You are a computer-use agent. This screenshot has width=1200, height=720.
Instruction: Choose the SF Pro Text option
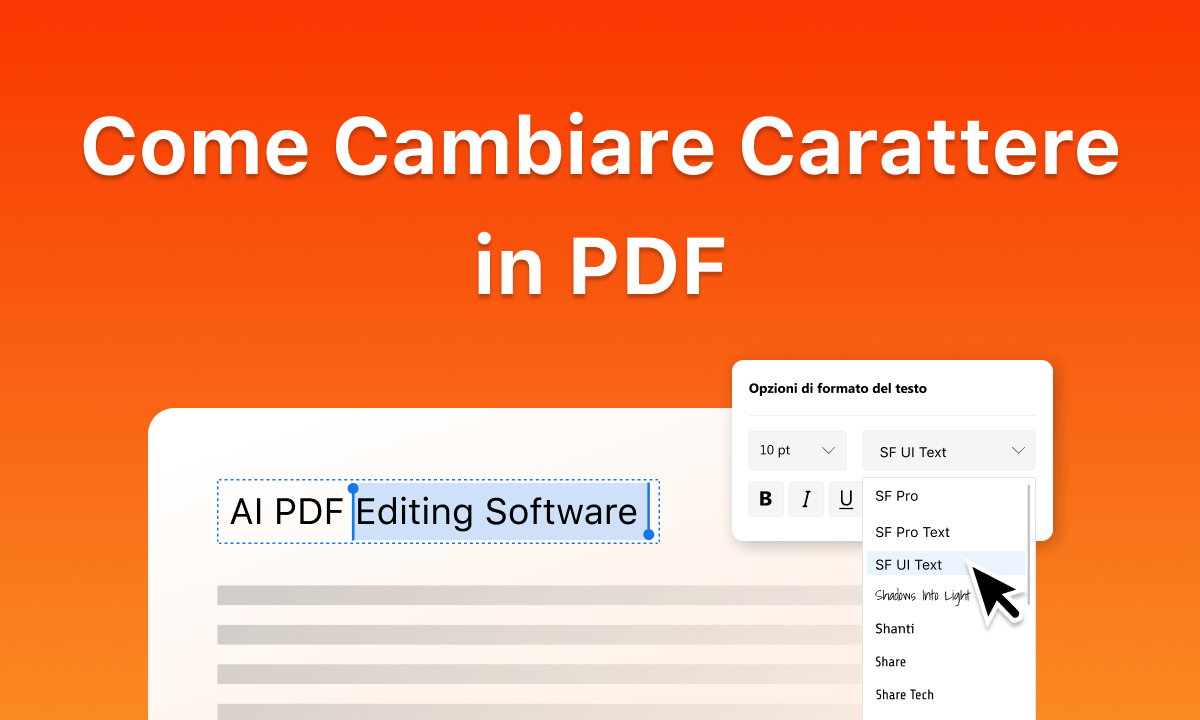coord(910,532)
